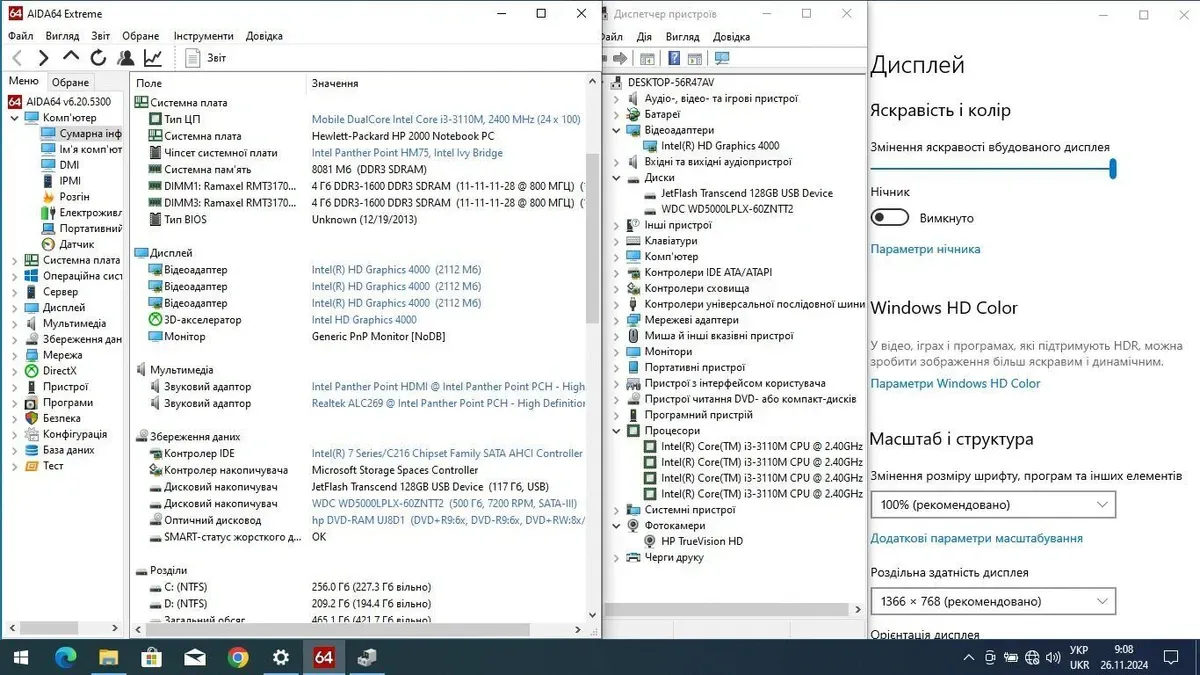Click the Refresh icon in AIDA64 toolbar
Screen dimensions: 1200x675
98,58
